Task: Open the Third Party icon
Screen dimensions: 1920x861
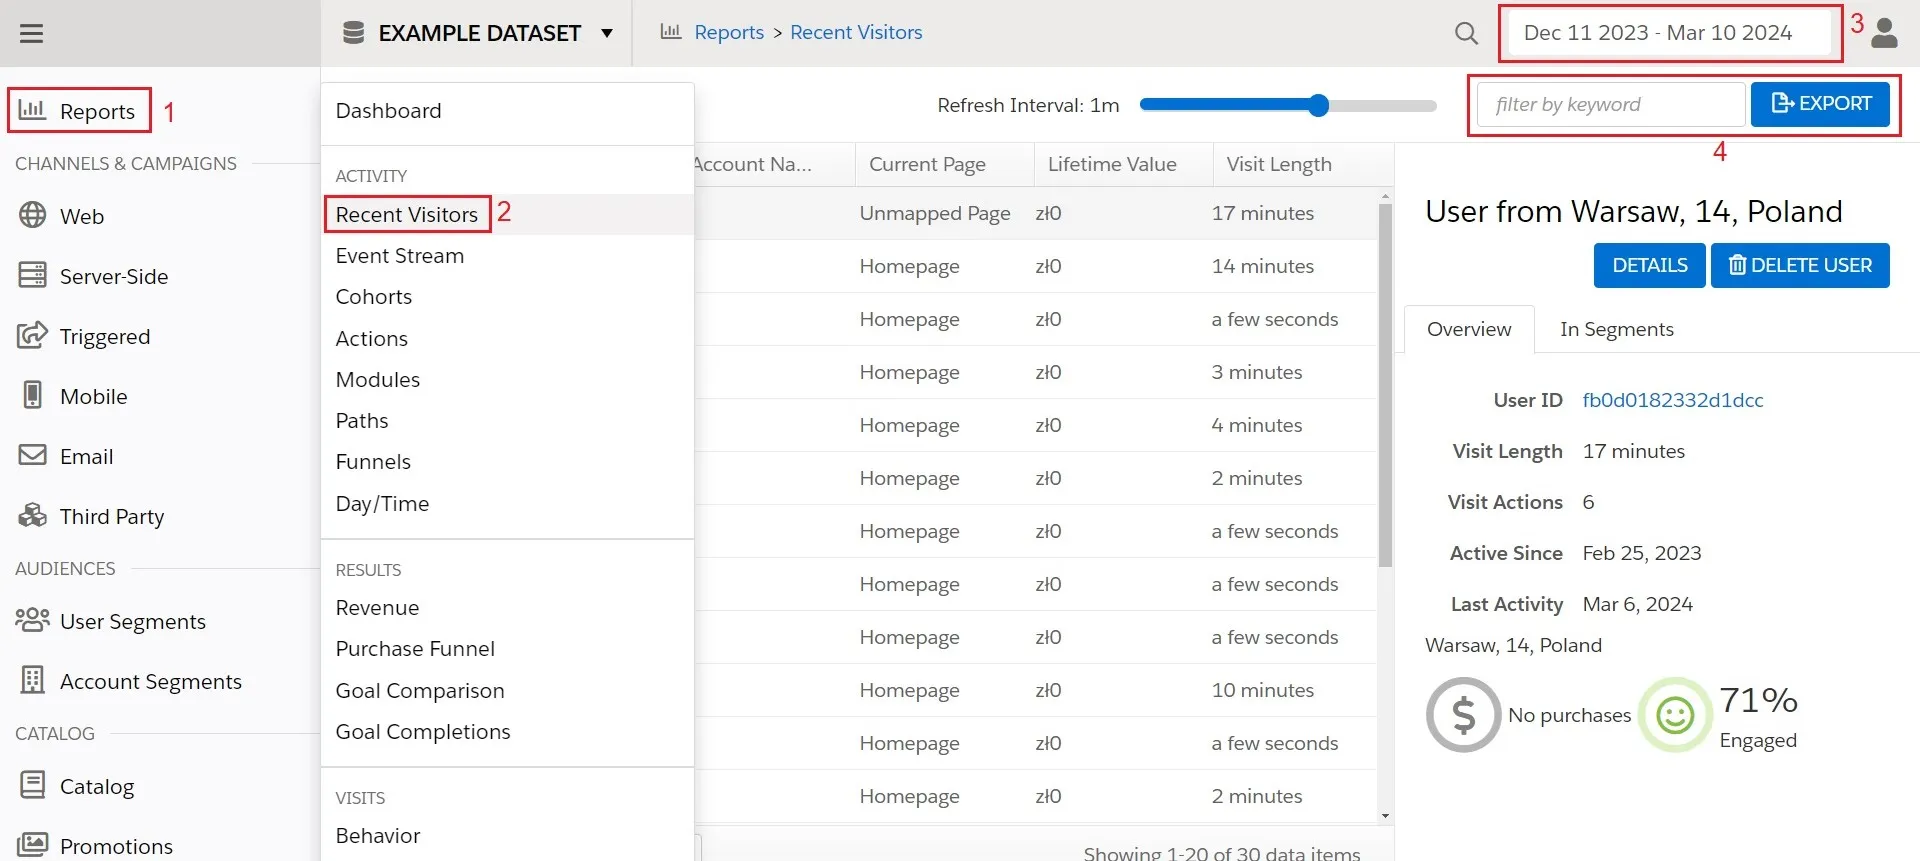Action: pyautogui.click(x=33, y=515)
